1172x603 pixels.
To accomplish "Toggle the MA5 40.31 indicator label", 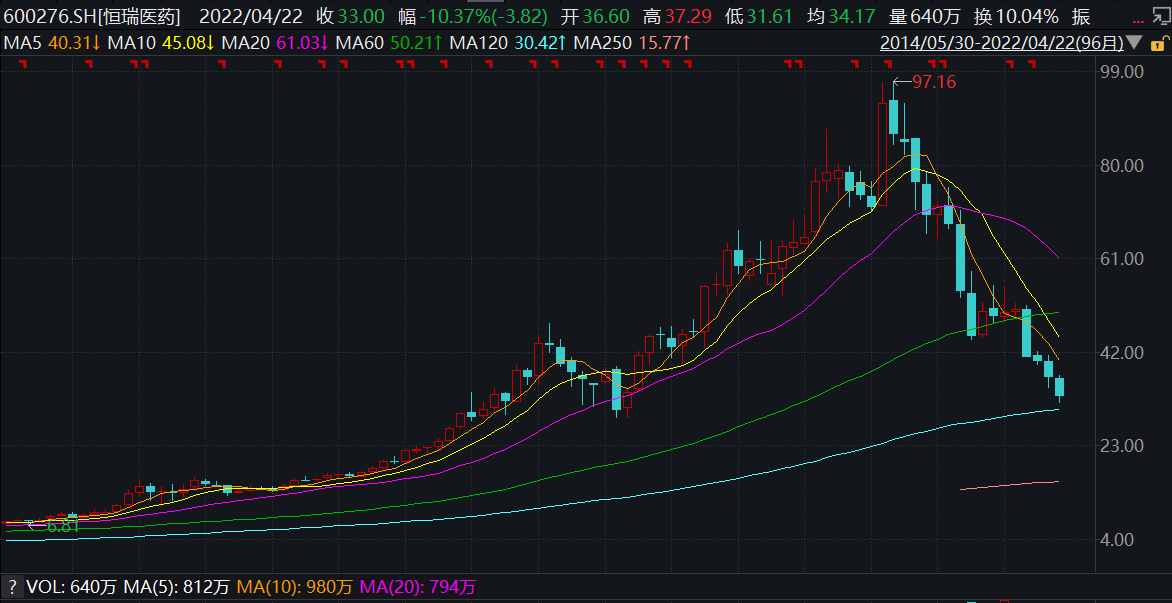I will pos(52,43).
